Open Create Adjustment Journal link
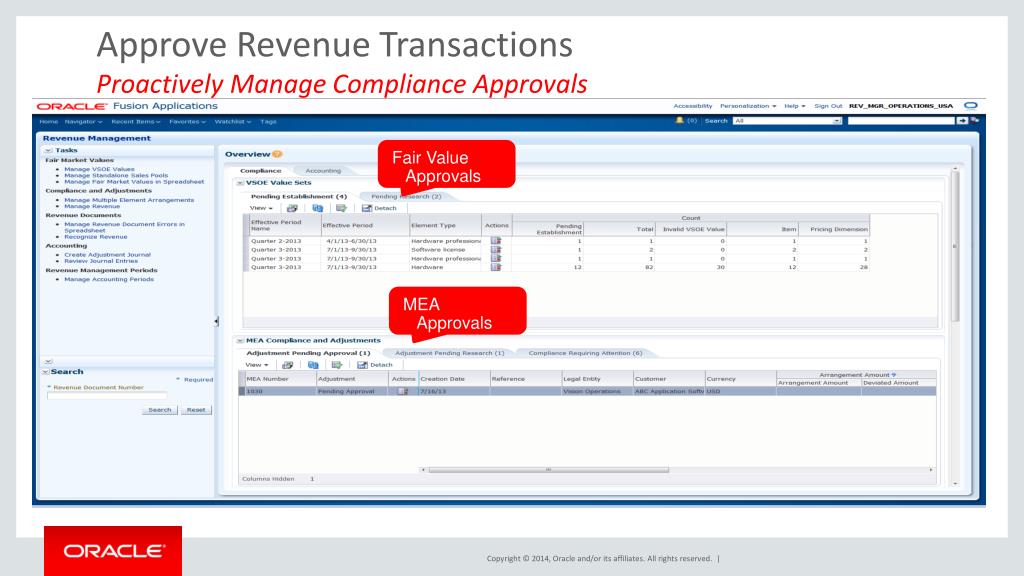 108,255
